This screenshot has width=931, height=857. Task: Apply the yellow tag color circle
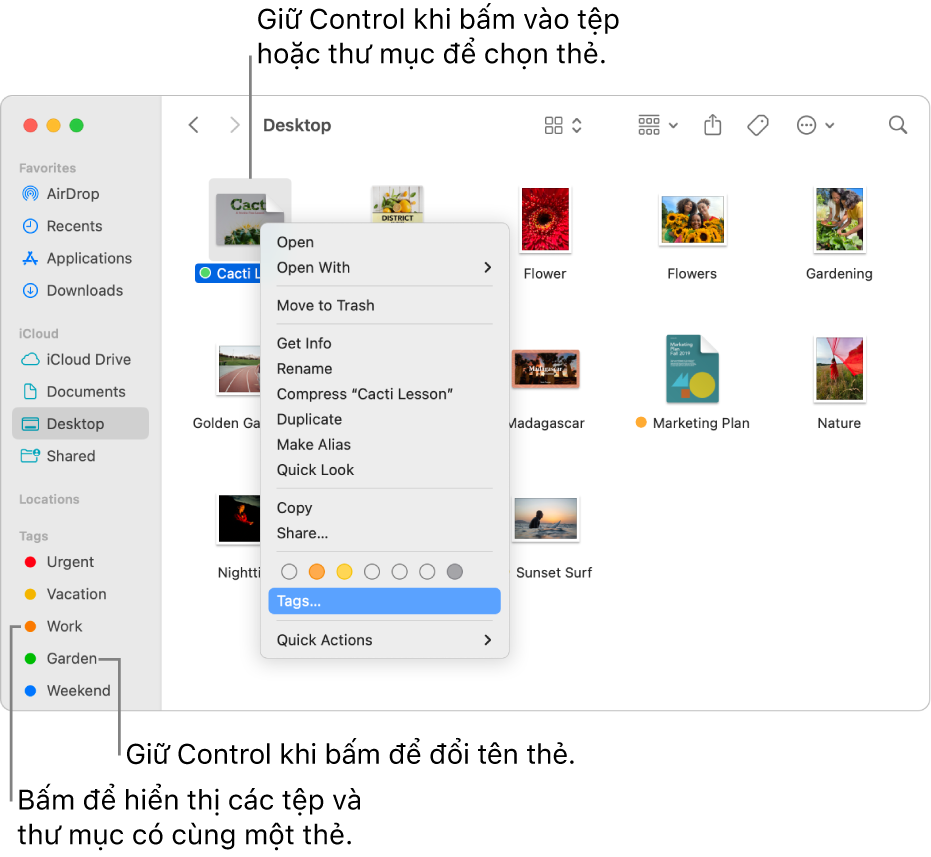(x=344, y=572)
